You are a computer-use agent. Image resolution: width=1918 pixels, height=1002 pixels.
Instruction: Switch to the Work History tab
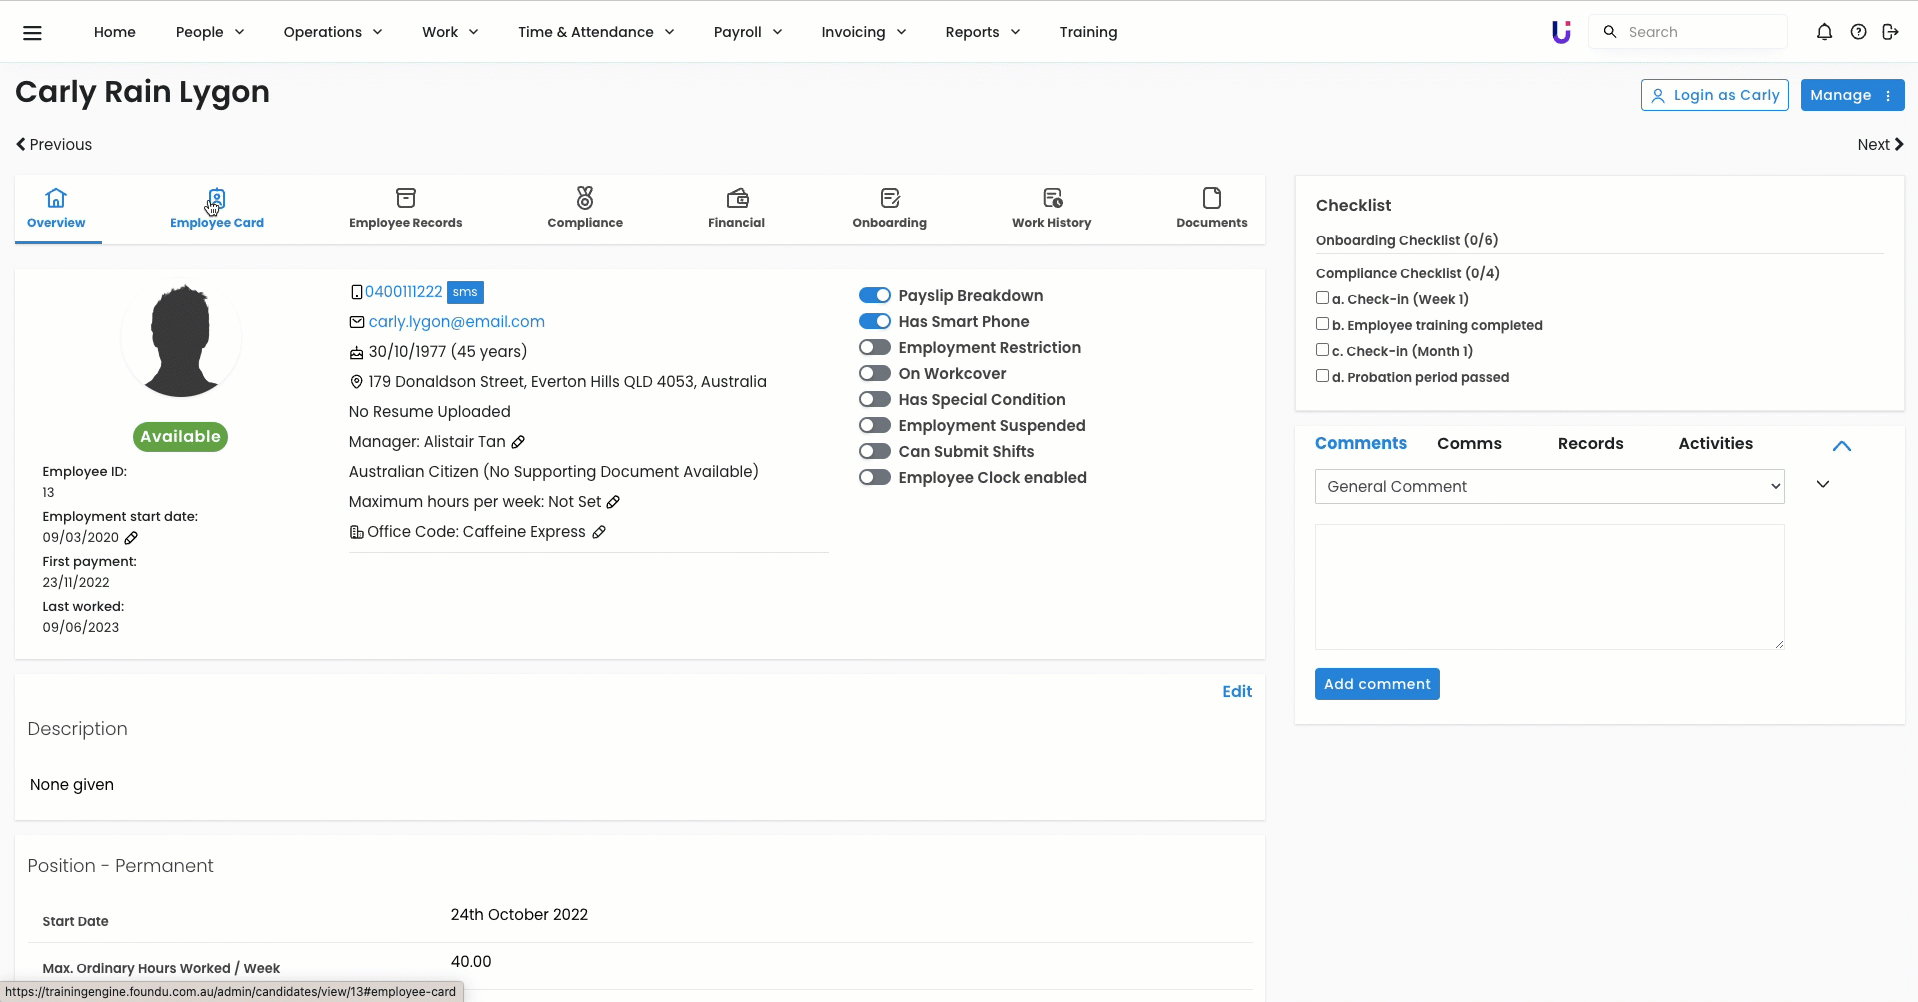coord(1051,208)
